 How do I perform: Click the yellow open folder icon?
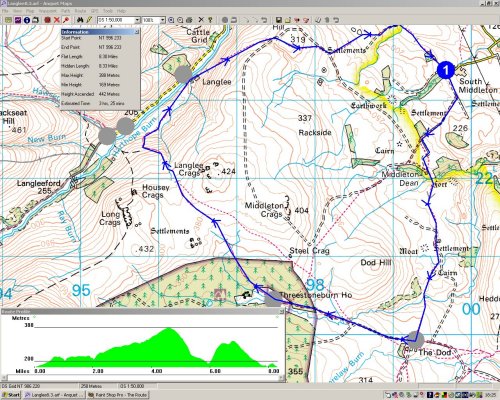[288, 20]
